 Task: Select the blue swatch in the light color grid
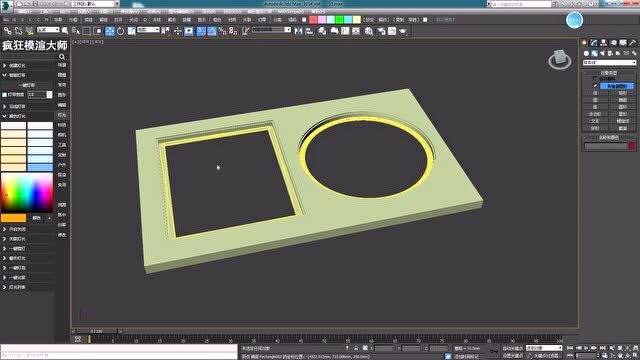[x=40, y=167]
